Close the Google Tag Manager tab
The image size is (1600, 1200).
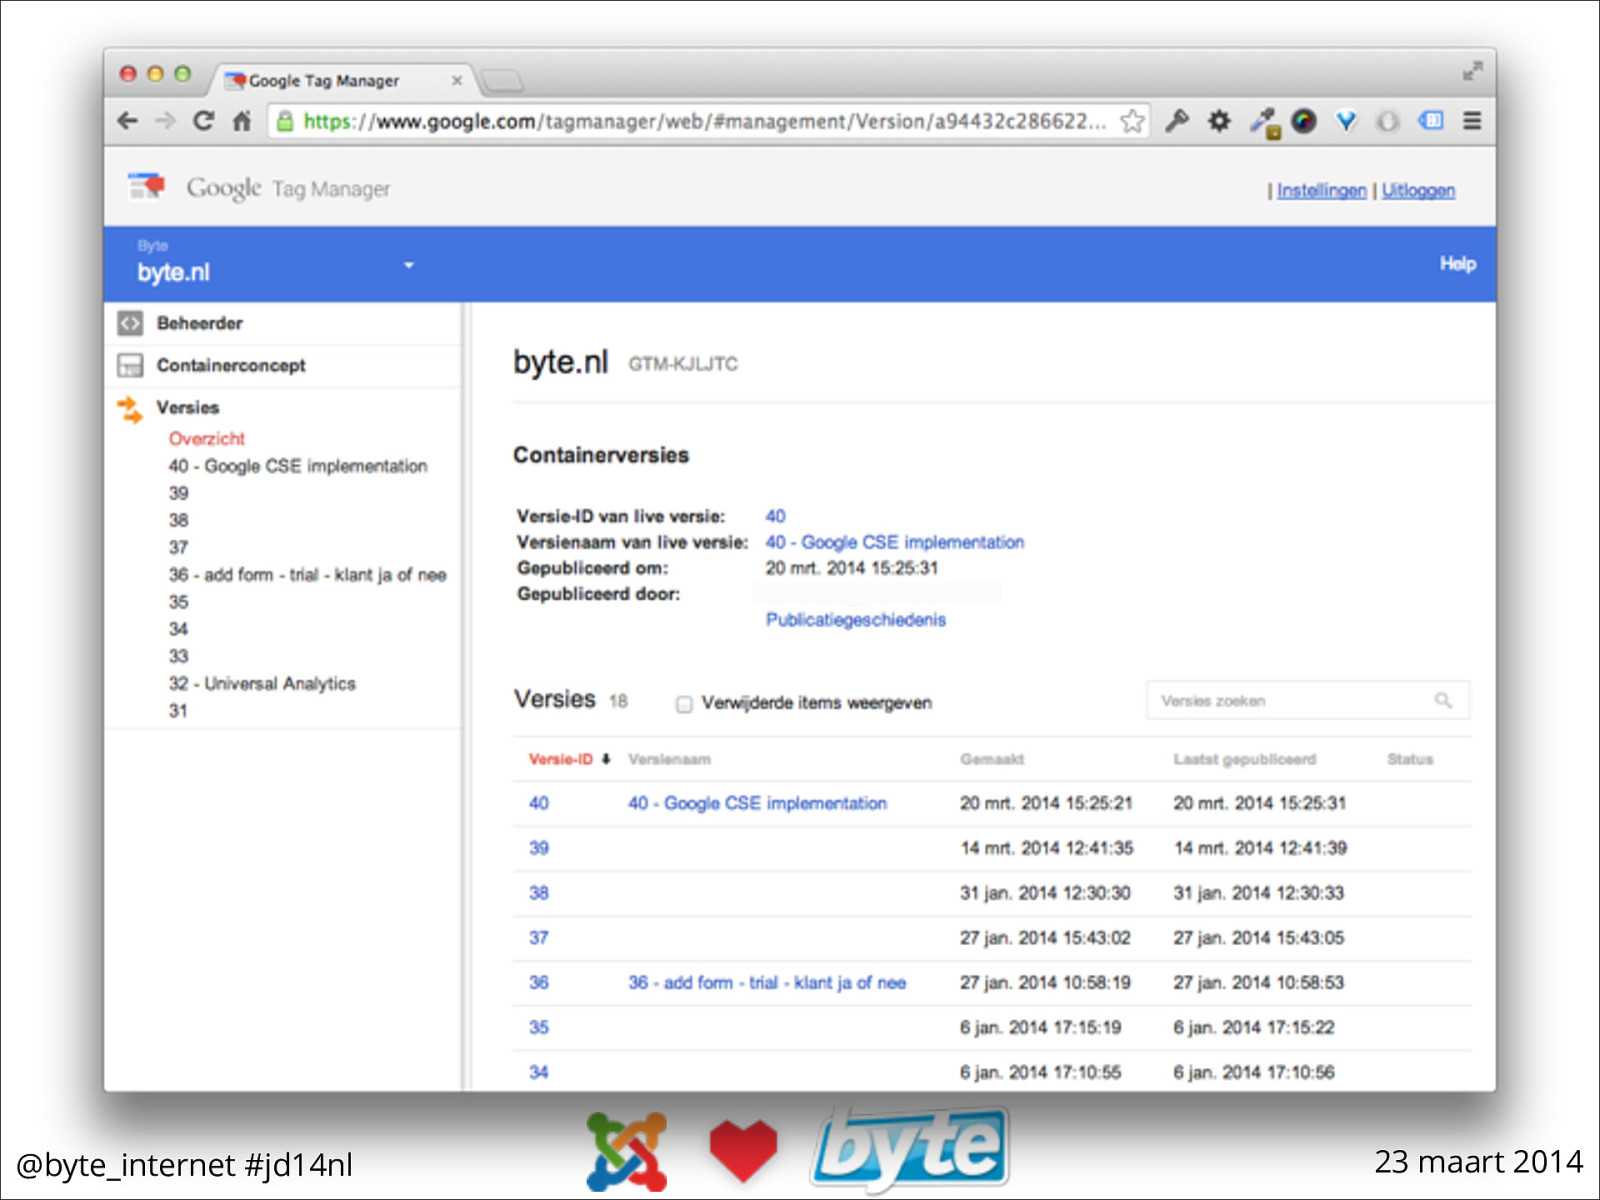(457, 80)
